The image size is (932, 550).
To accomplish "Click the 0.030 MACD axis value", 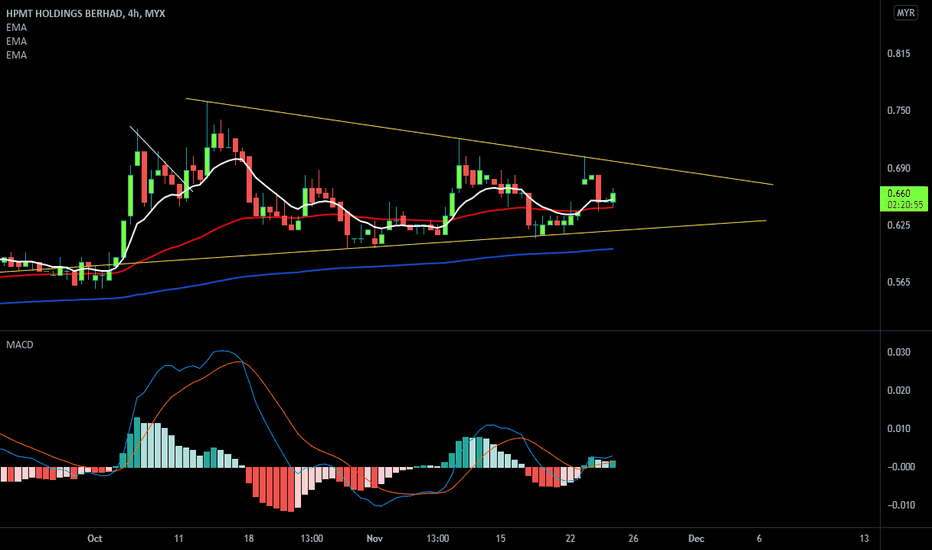I will pyautogui.click(x=899, y=352).
